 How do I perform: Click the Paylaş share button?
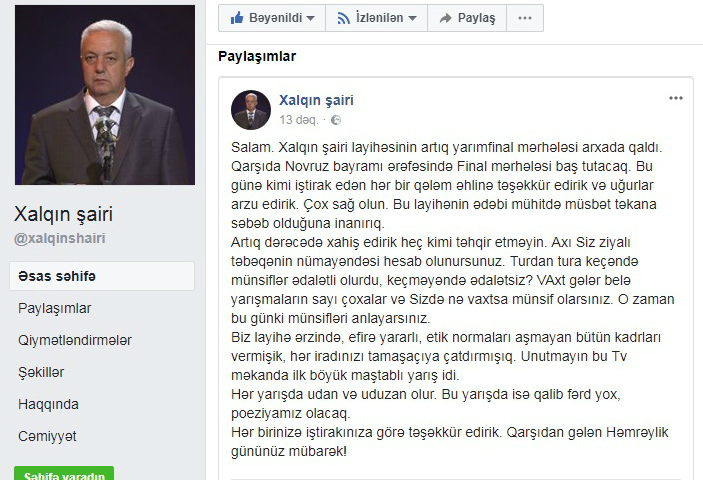point(467,18)
